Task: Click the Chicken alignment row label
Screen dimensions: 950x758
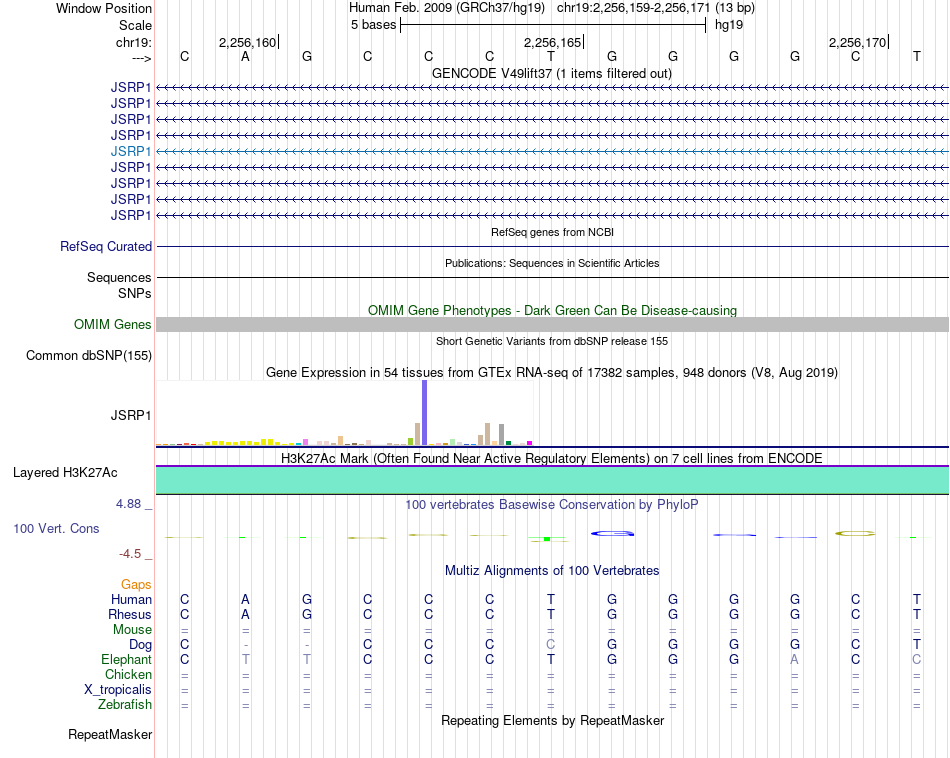Action: [x=128, y=674]
